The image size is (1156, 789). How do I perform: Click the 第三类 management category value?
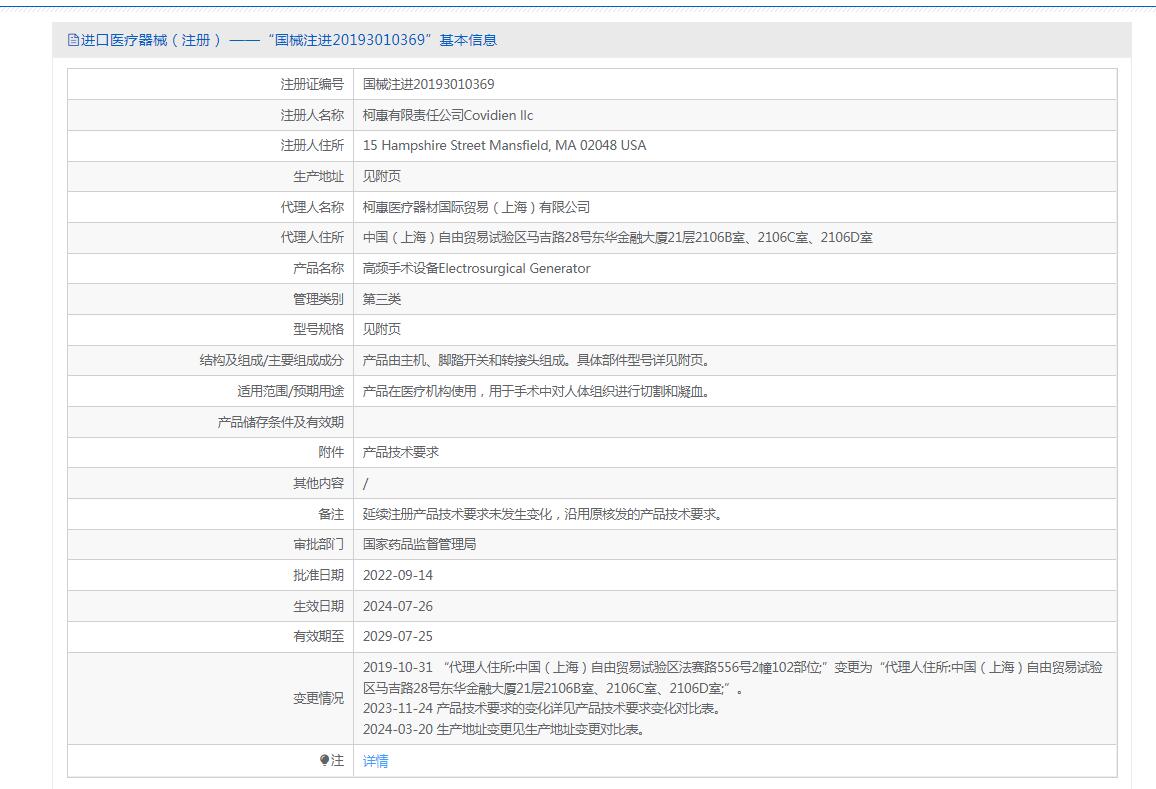(x=382, y=299)
